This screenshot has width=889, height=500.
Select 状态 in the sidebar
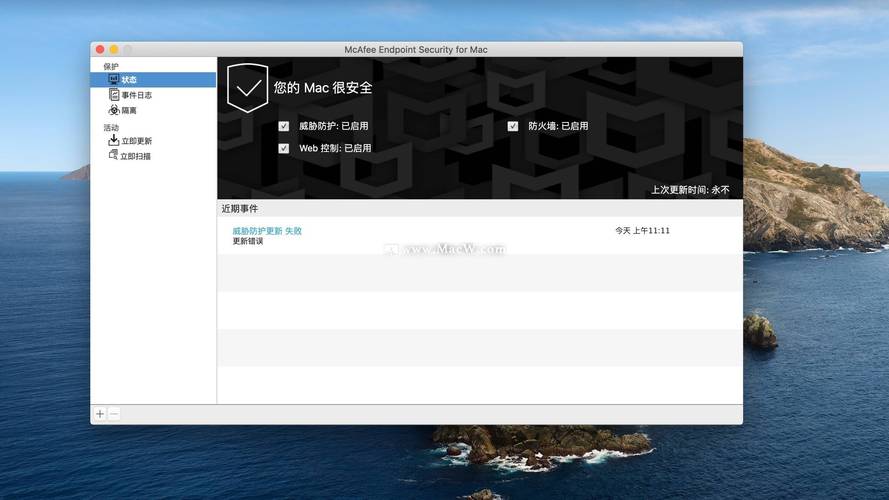pos(153,79)
